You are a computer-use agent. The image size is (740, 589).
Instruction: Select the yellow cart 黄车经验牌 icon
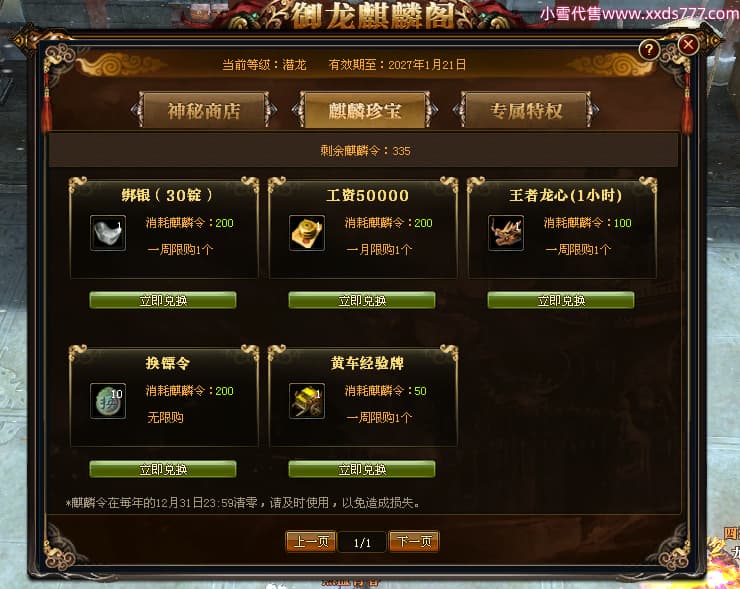pos(307,401)
